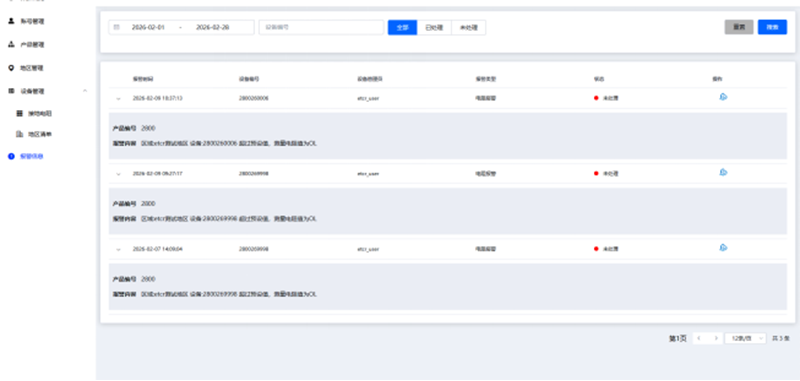Collapse the row timed 09:27:17
Viewport: 800px width, 381px height.
pyautogui.click(x=118, y=174)
